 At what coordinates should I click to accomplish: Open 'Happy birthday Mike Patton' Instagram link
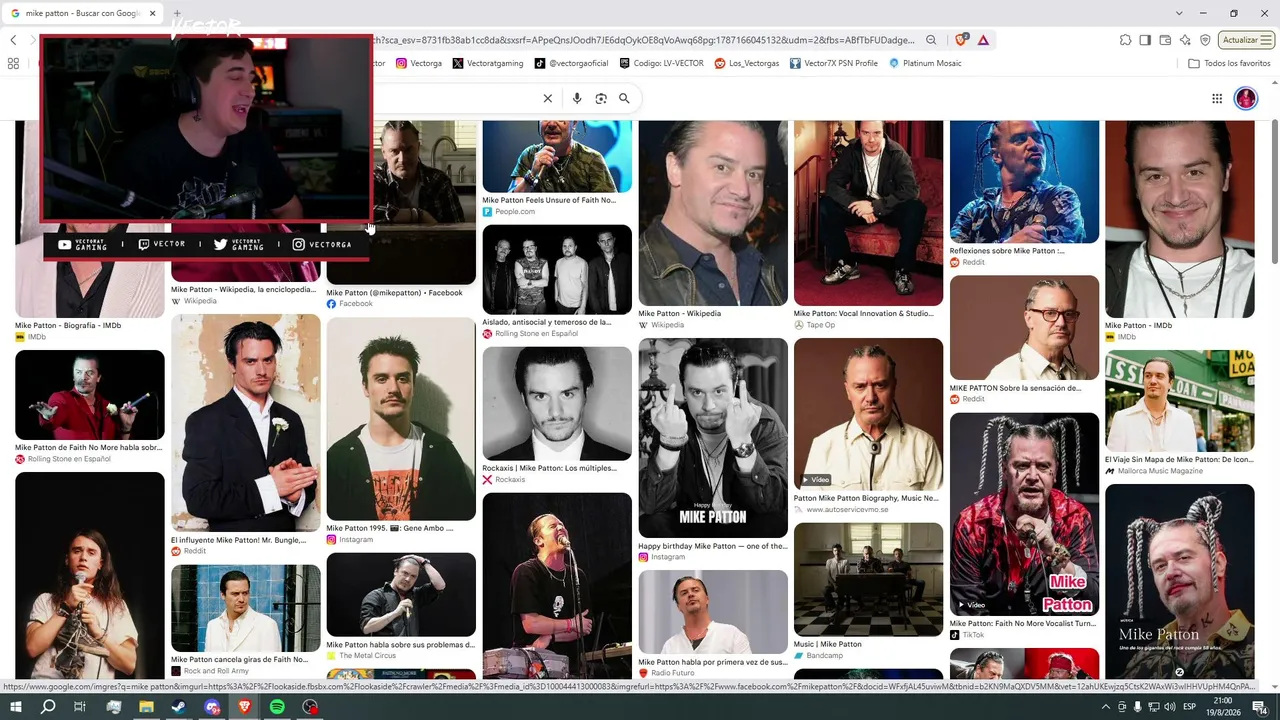tap(712, 546)
